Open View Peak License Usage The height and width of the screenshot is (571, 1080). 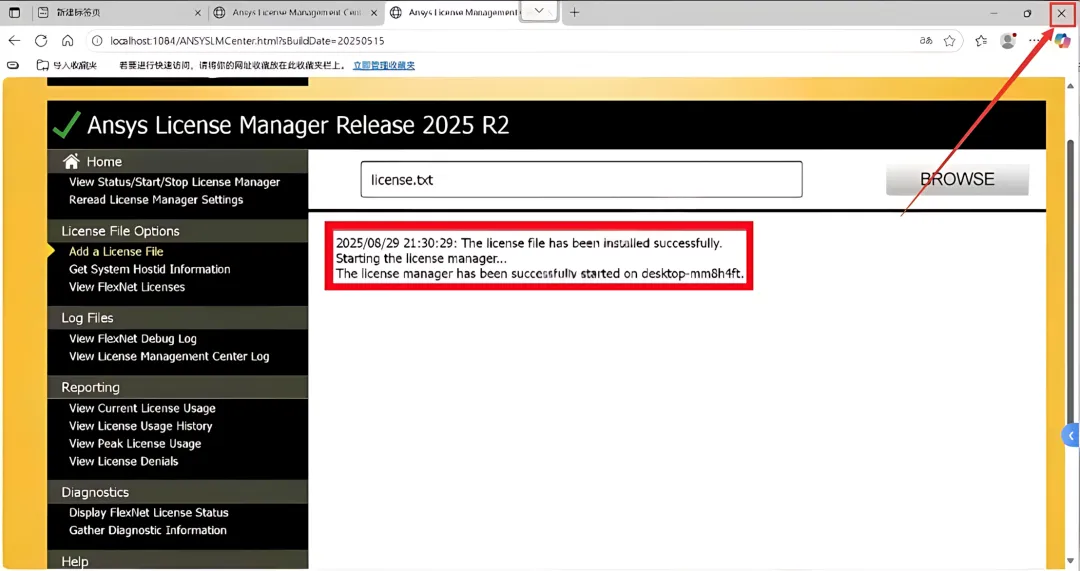click(135, 444)
